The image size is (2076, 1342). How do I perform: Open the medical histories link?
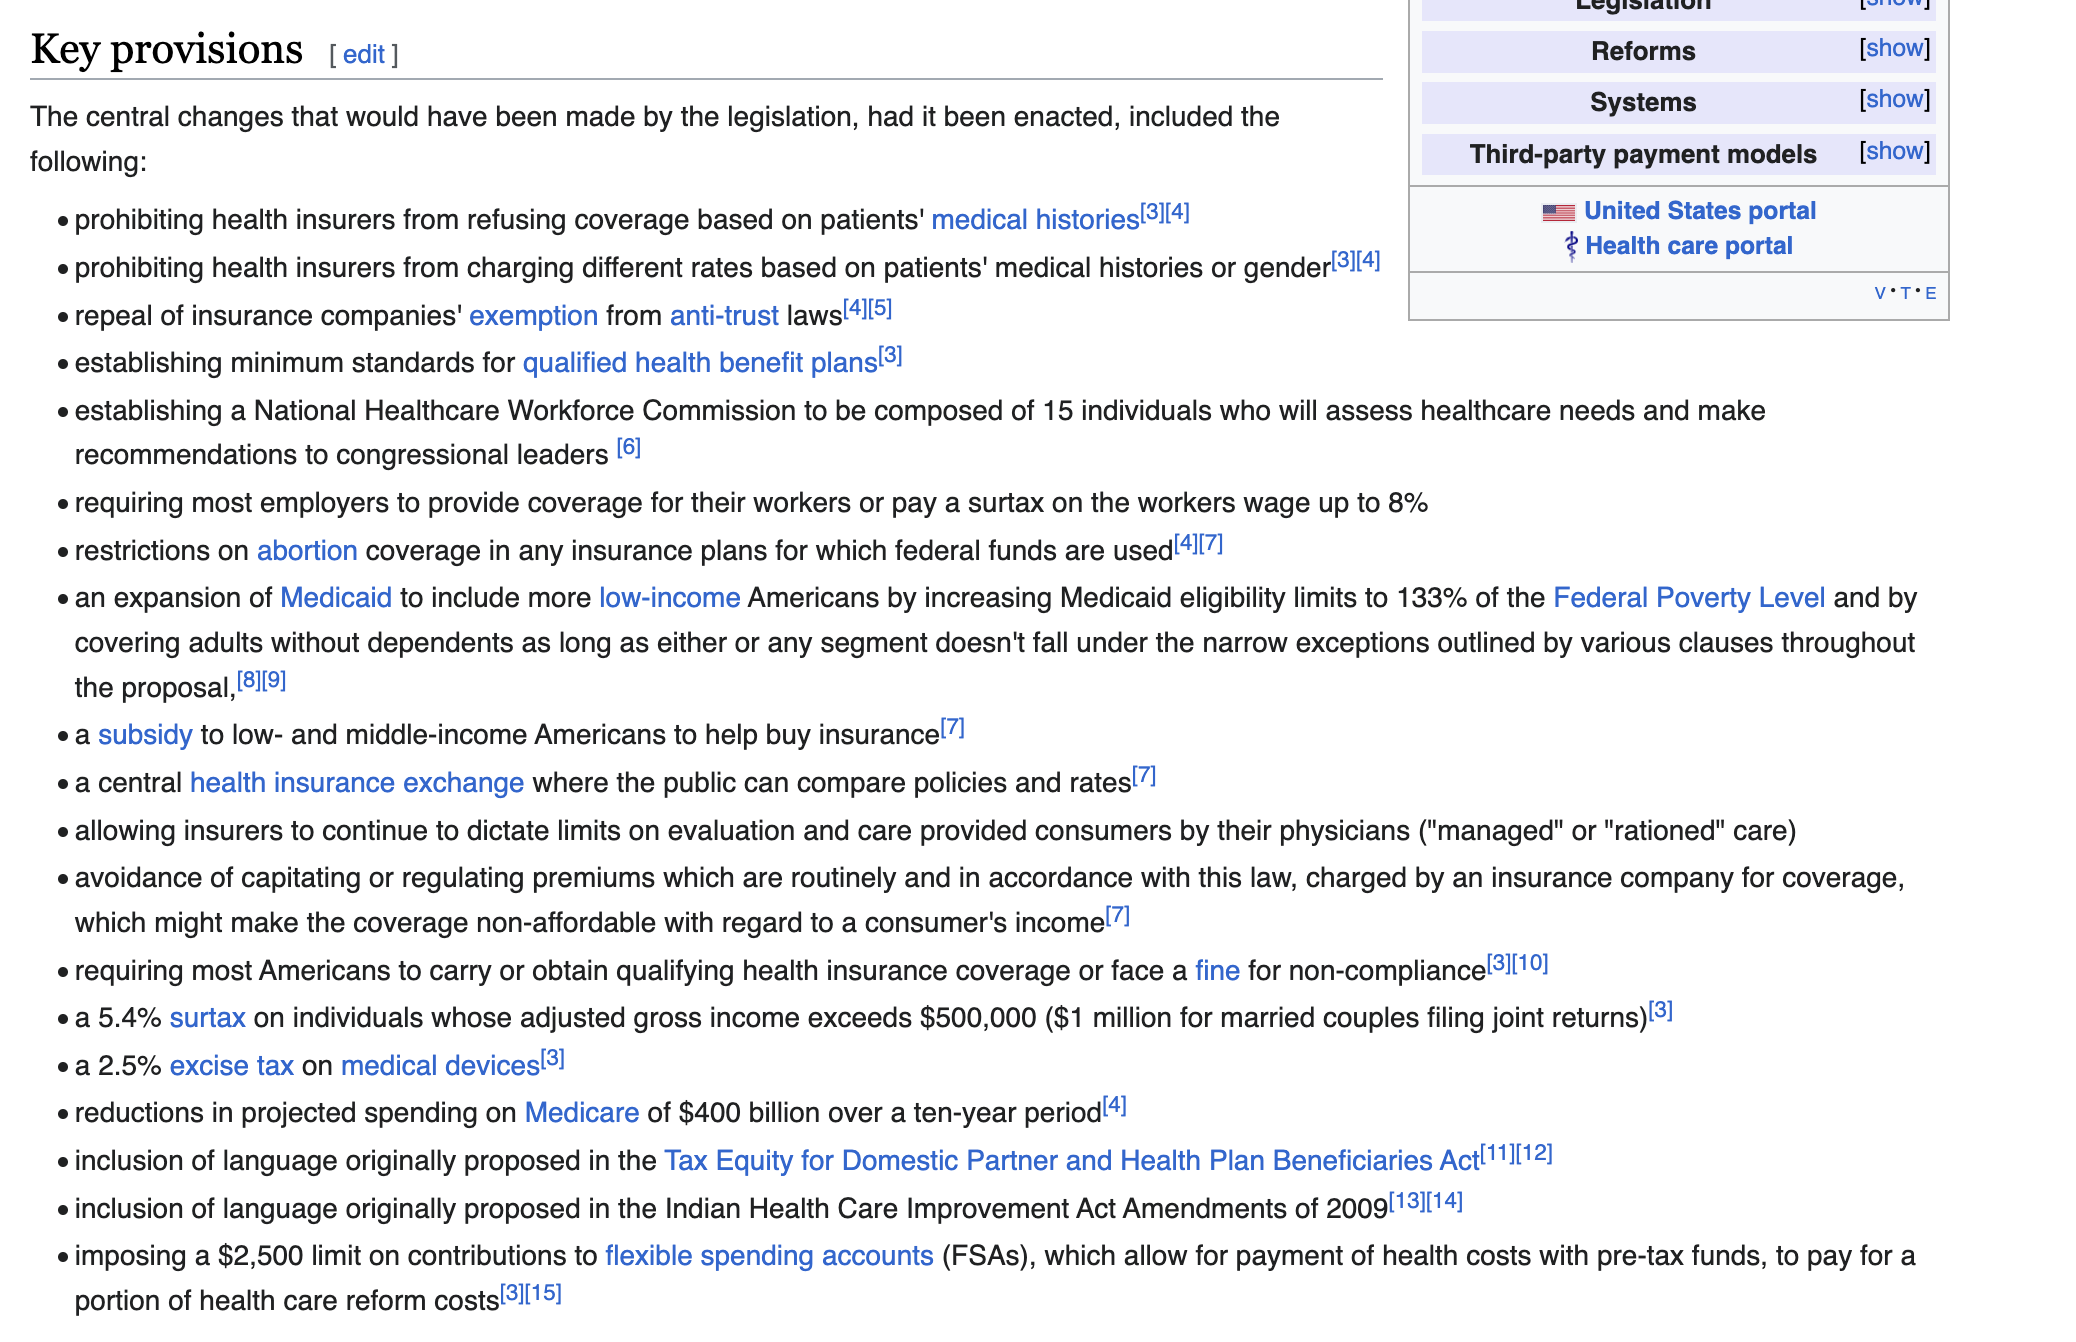tap(1035, 220)
